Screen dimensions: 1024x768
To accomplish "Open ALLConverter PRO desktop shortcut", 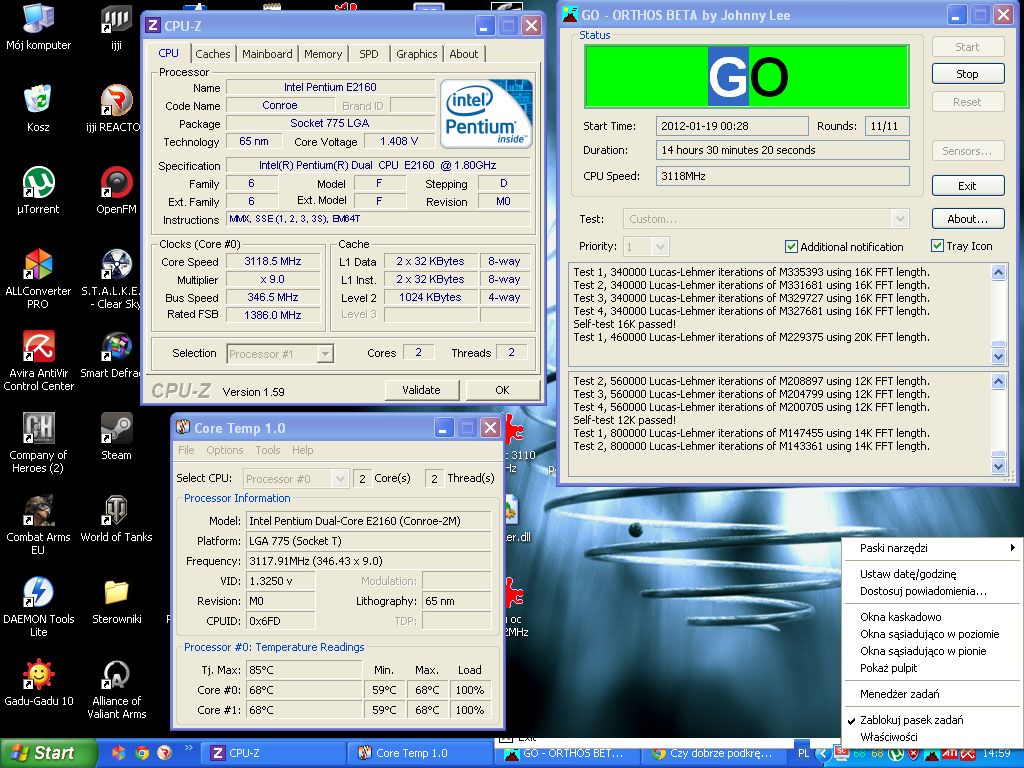I will [38, 264].
